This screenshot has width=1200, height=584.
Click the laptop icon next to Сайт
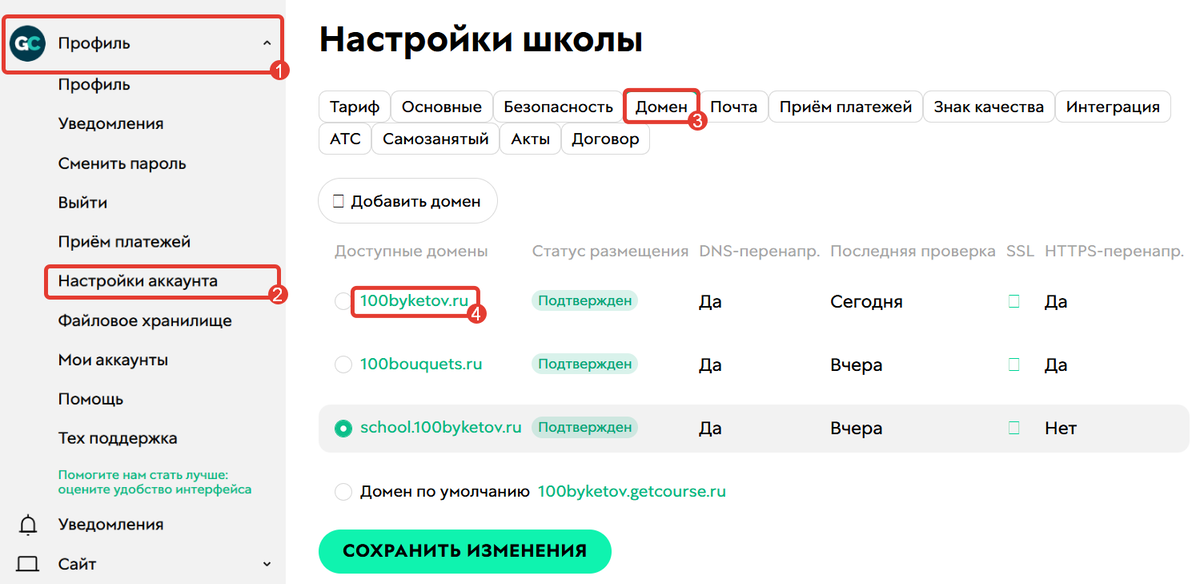pos(28,564)
